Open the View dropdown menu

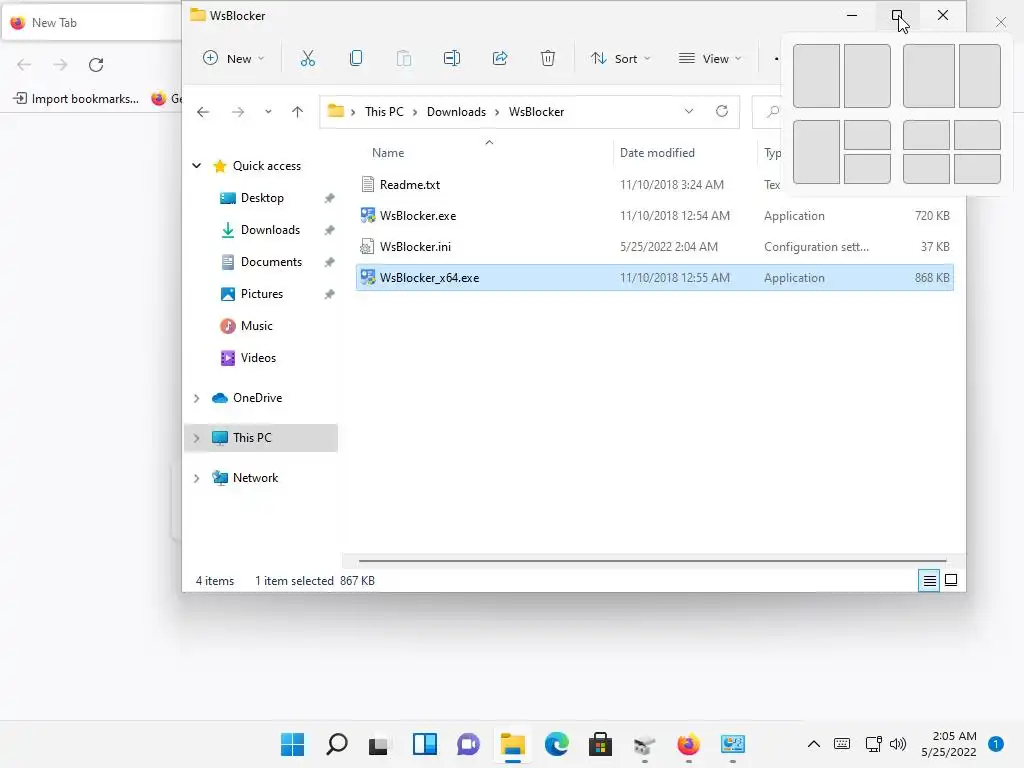tap(710, 58)
